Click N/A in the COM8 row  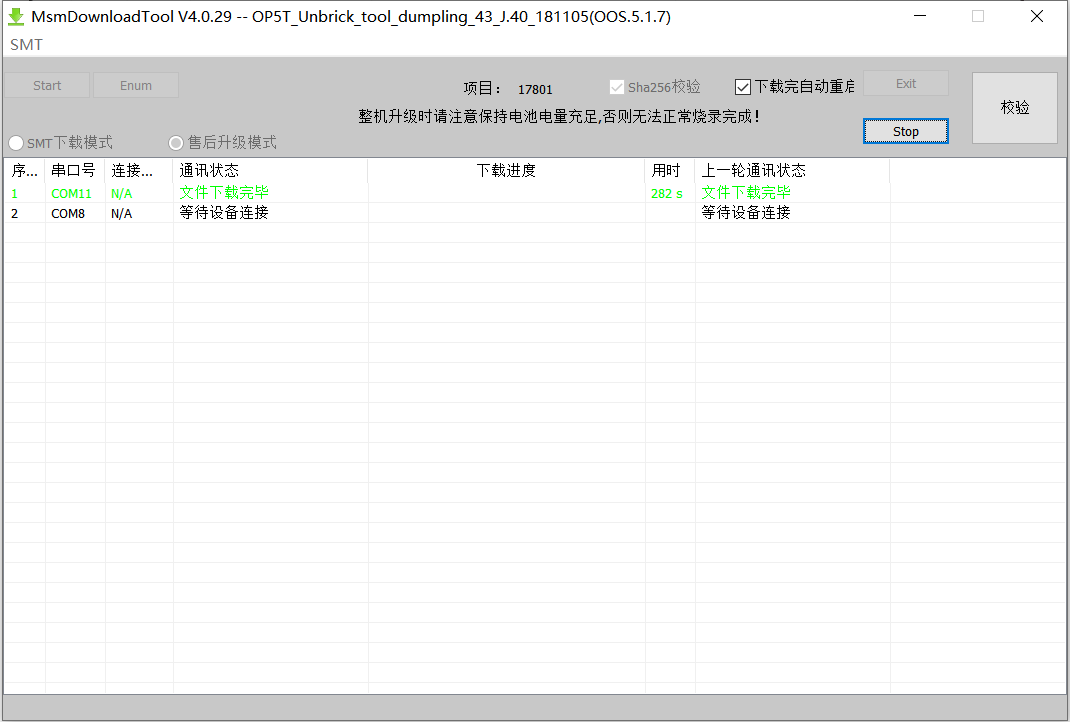(x=121, y=214)
